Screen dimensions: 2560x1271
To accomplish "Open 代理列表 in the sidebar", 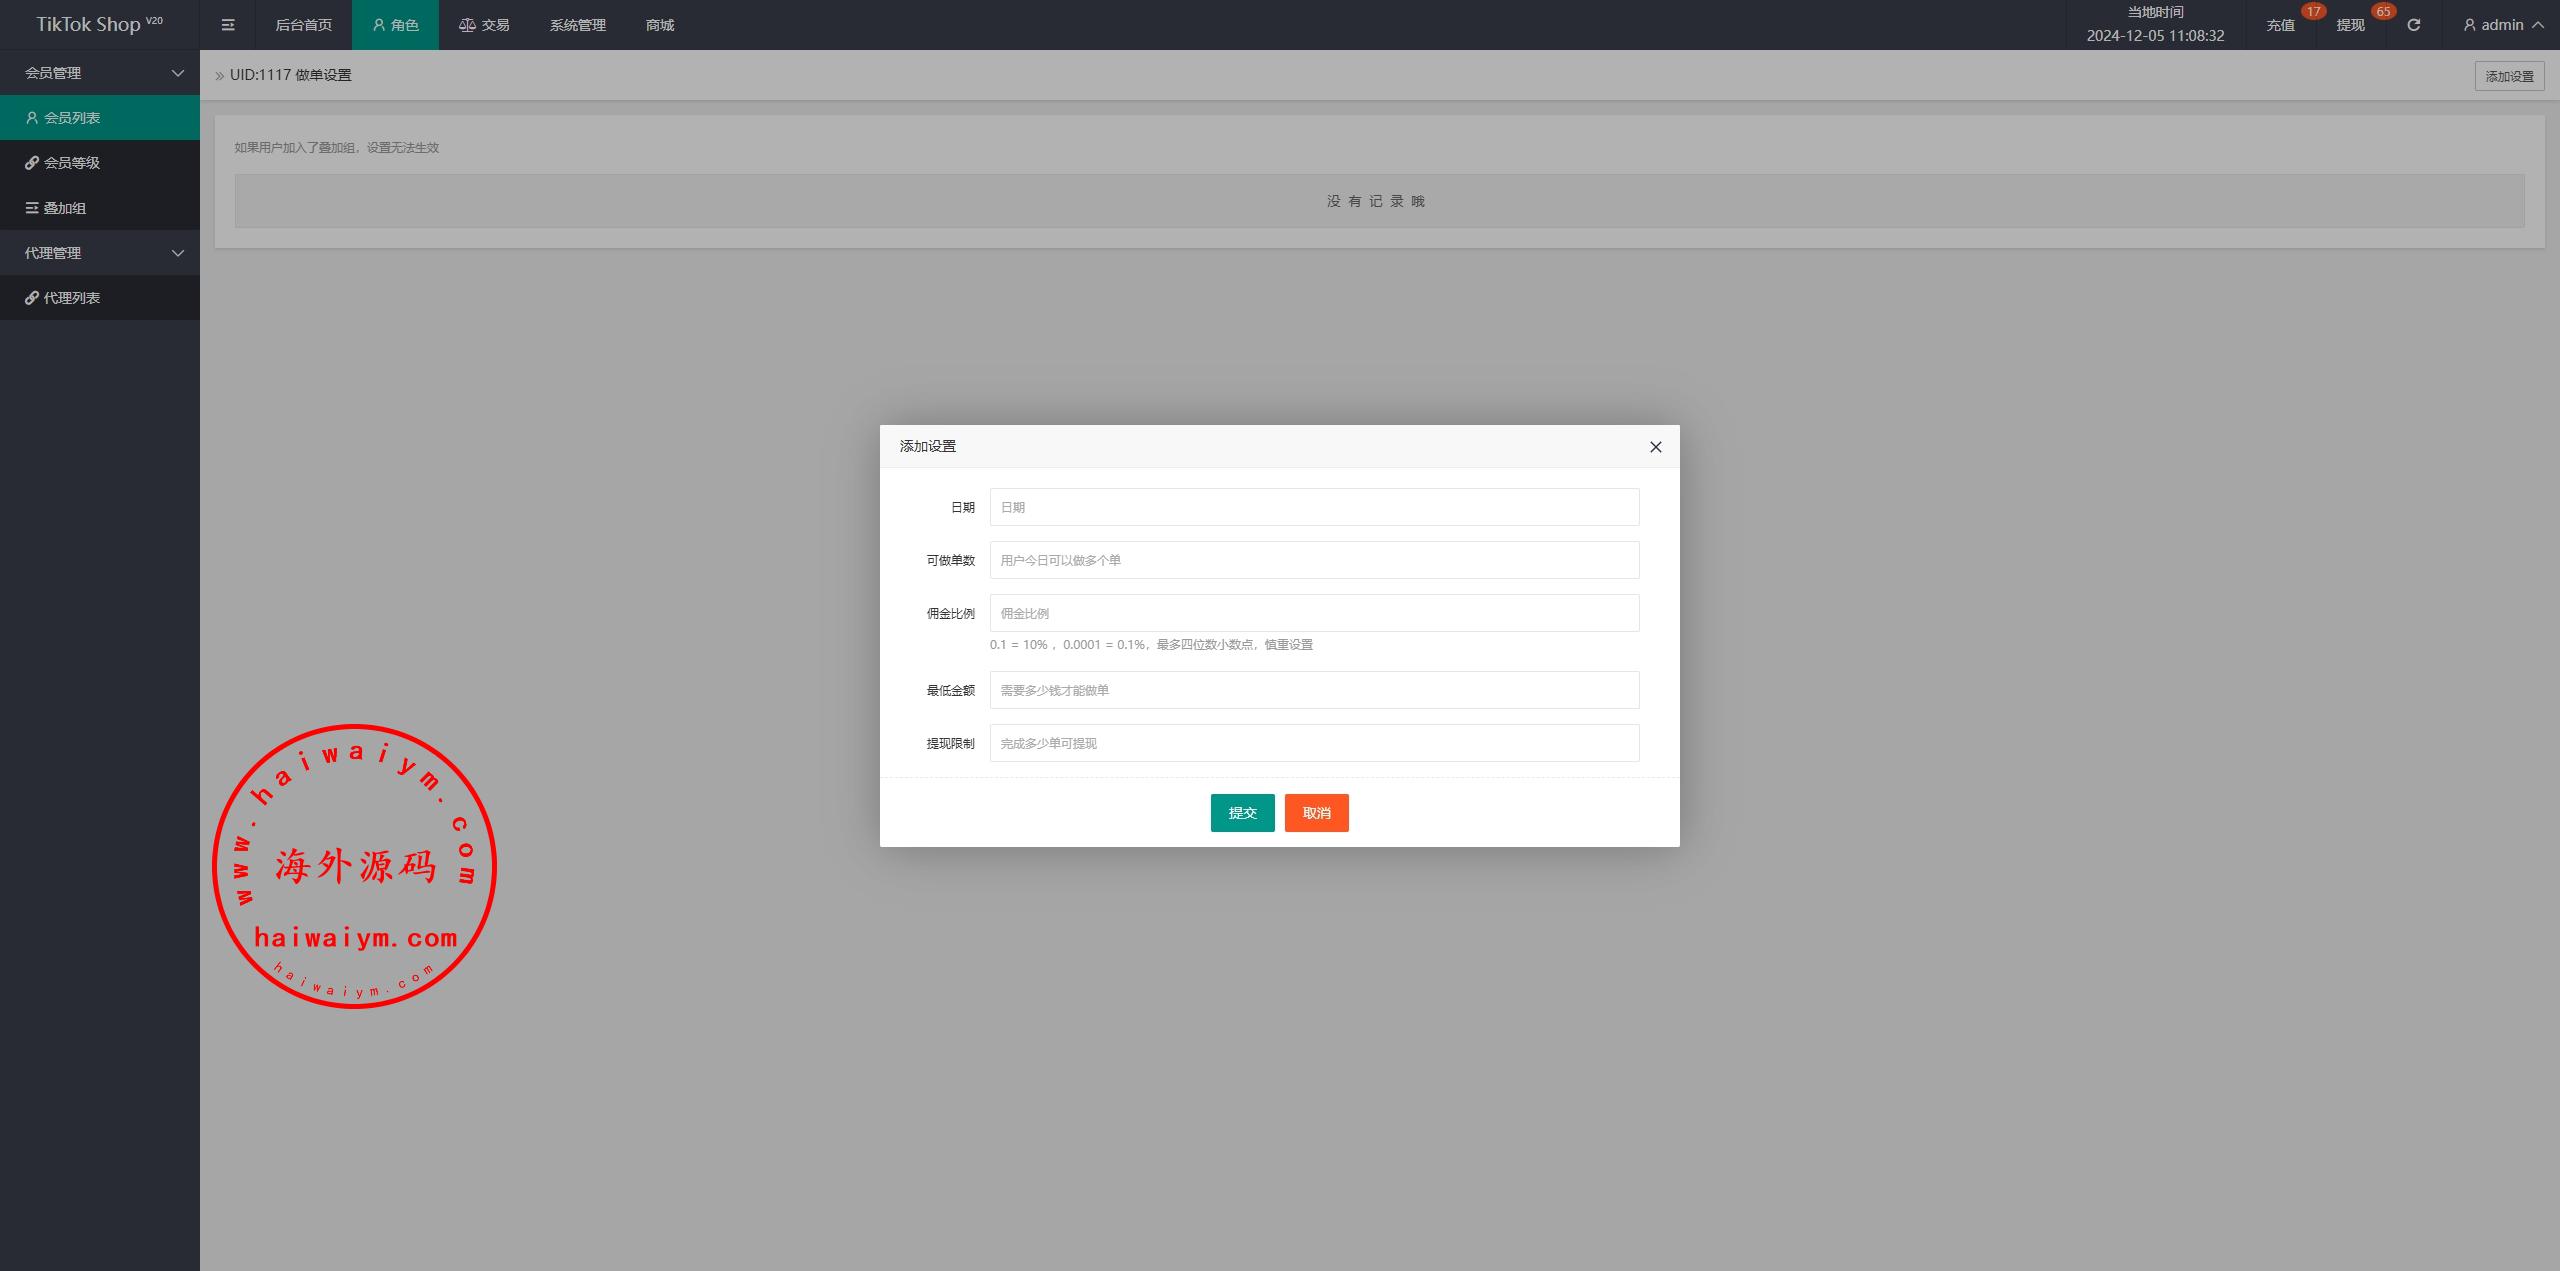I will (x=72, y=298).
